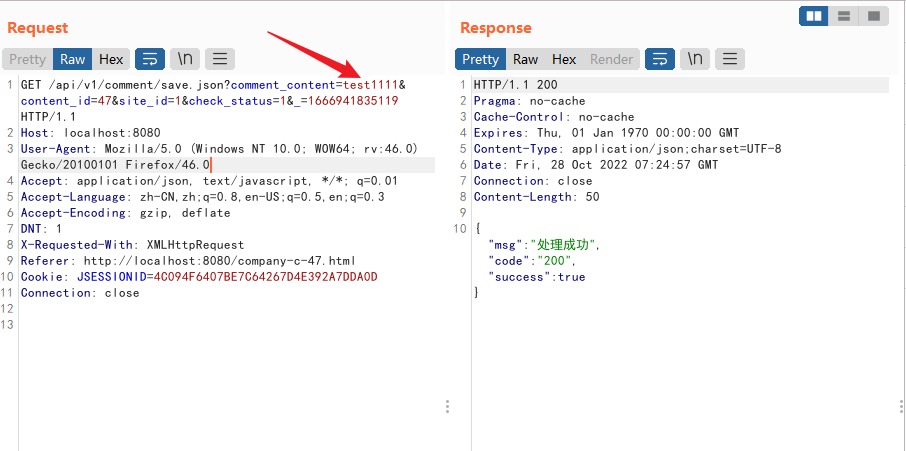
Task: Select the Pretty tab in Response panel
Action: click(x=480, y=59)
